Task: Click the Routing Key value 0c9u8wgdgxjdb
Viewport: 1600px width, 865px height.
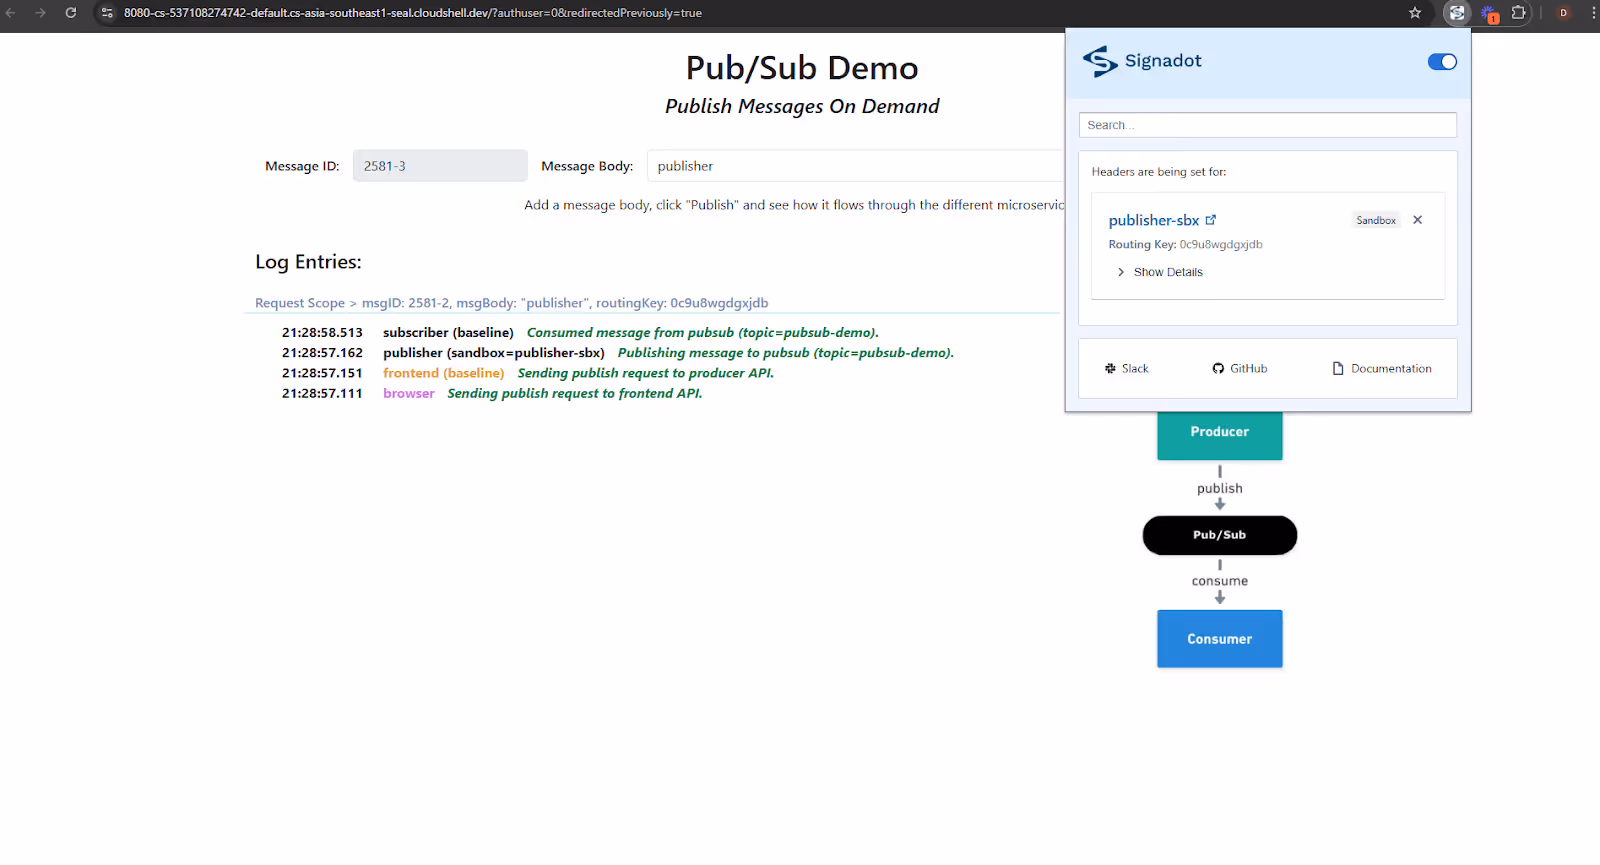Action: pos(1221,244)
